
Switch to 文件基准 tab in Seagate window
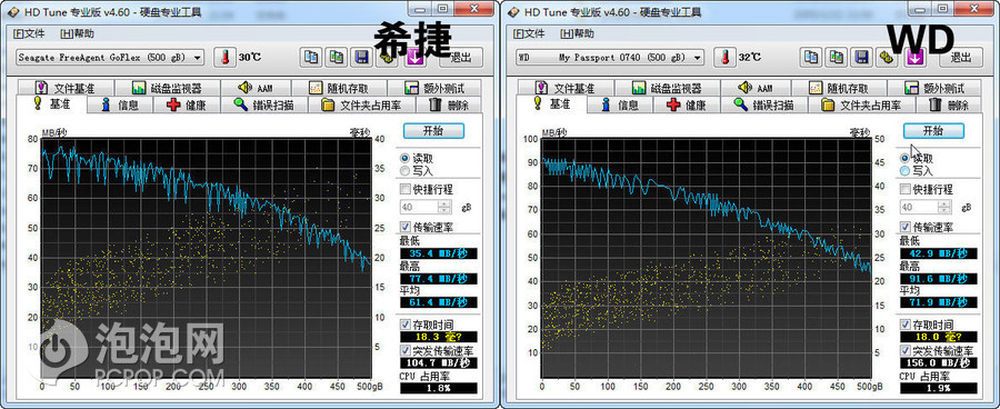[66, 88]
